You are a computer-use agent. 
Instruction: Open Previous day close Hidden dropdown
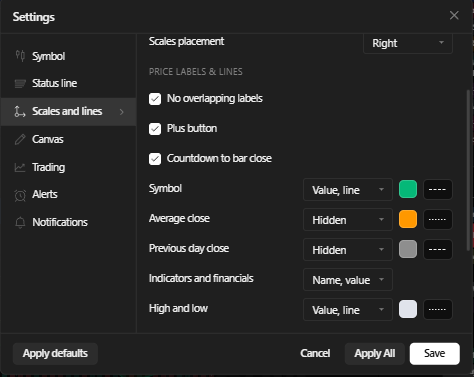point(348,250)
